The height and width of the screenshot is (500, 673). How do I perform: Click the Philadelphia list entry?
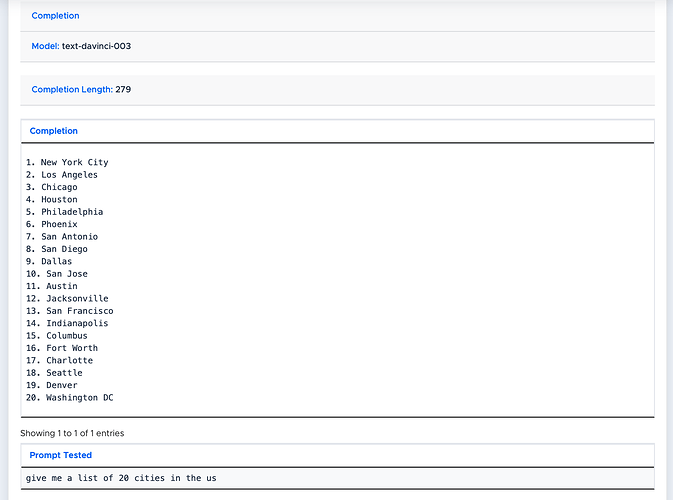[64, 212]
